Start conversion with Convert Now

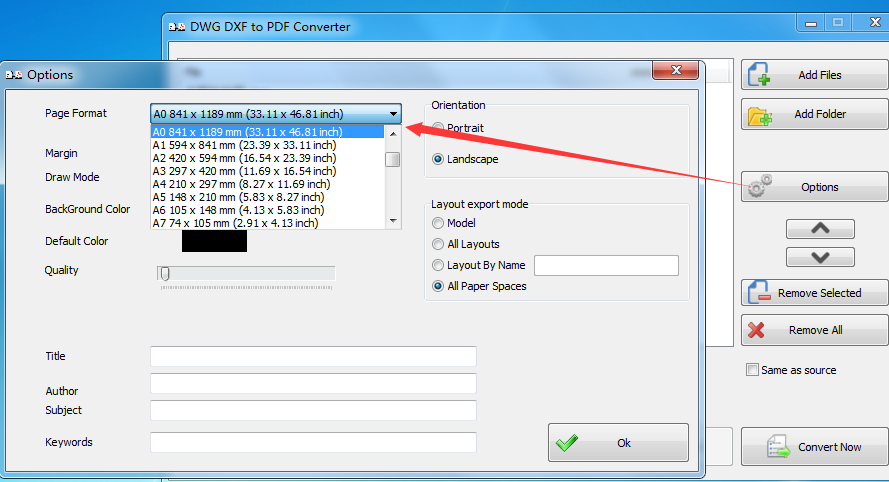[815, 447]
